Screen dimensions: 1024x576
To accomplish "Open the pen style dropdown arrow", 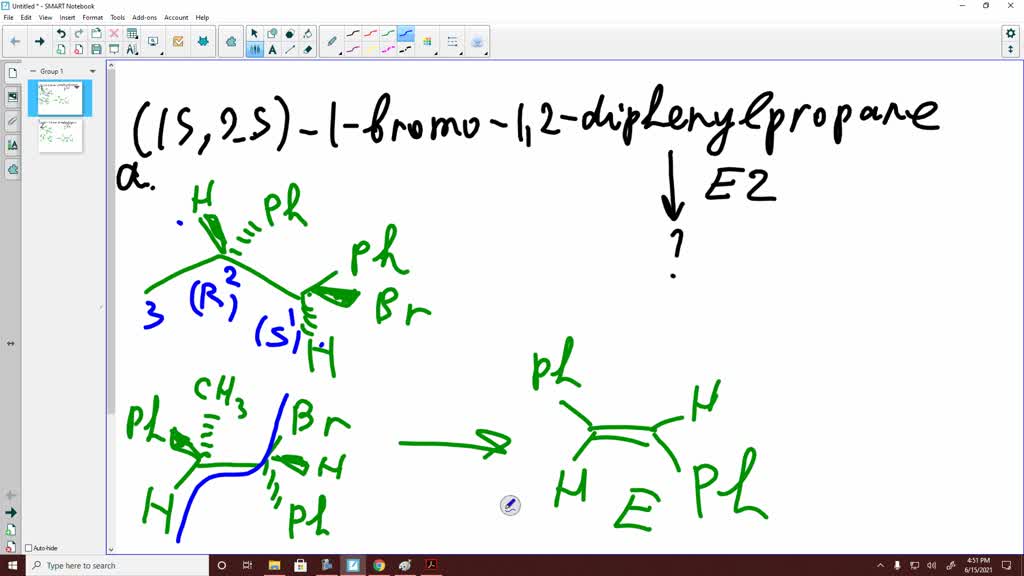I will click(341, 51).
